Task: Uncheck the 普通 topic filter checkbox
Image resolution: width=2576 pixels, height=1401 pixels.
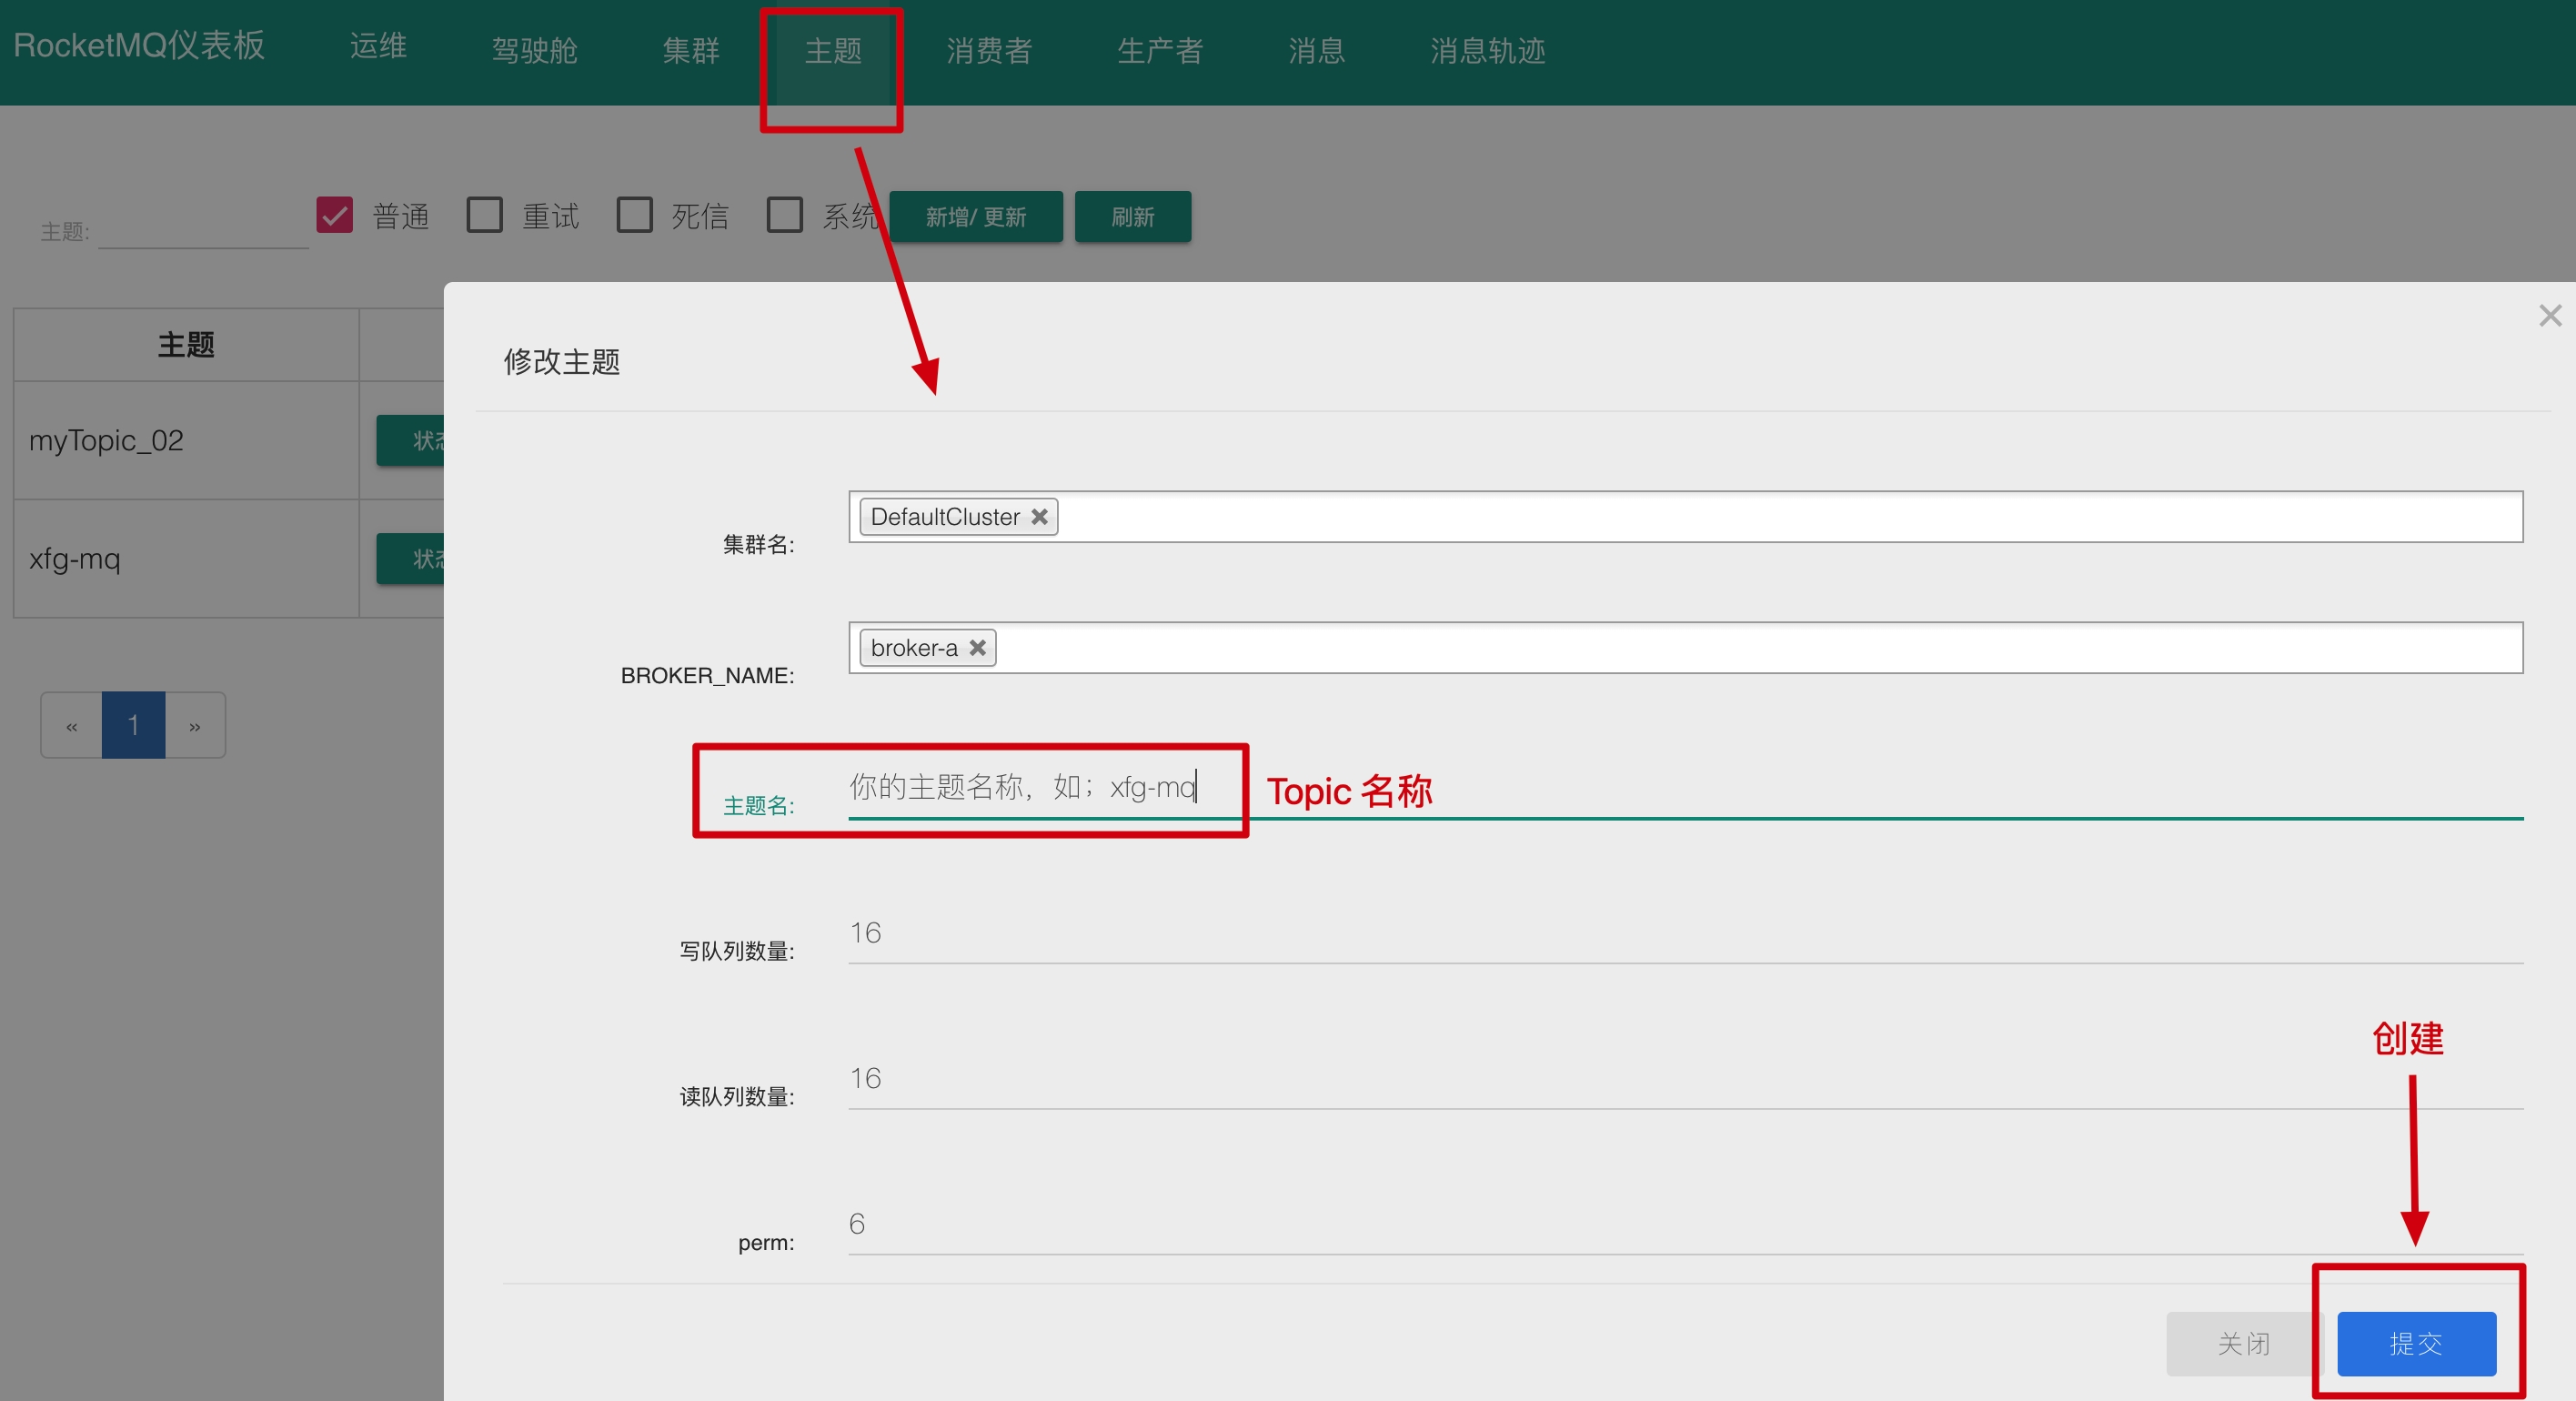Action: [334, 215]
